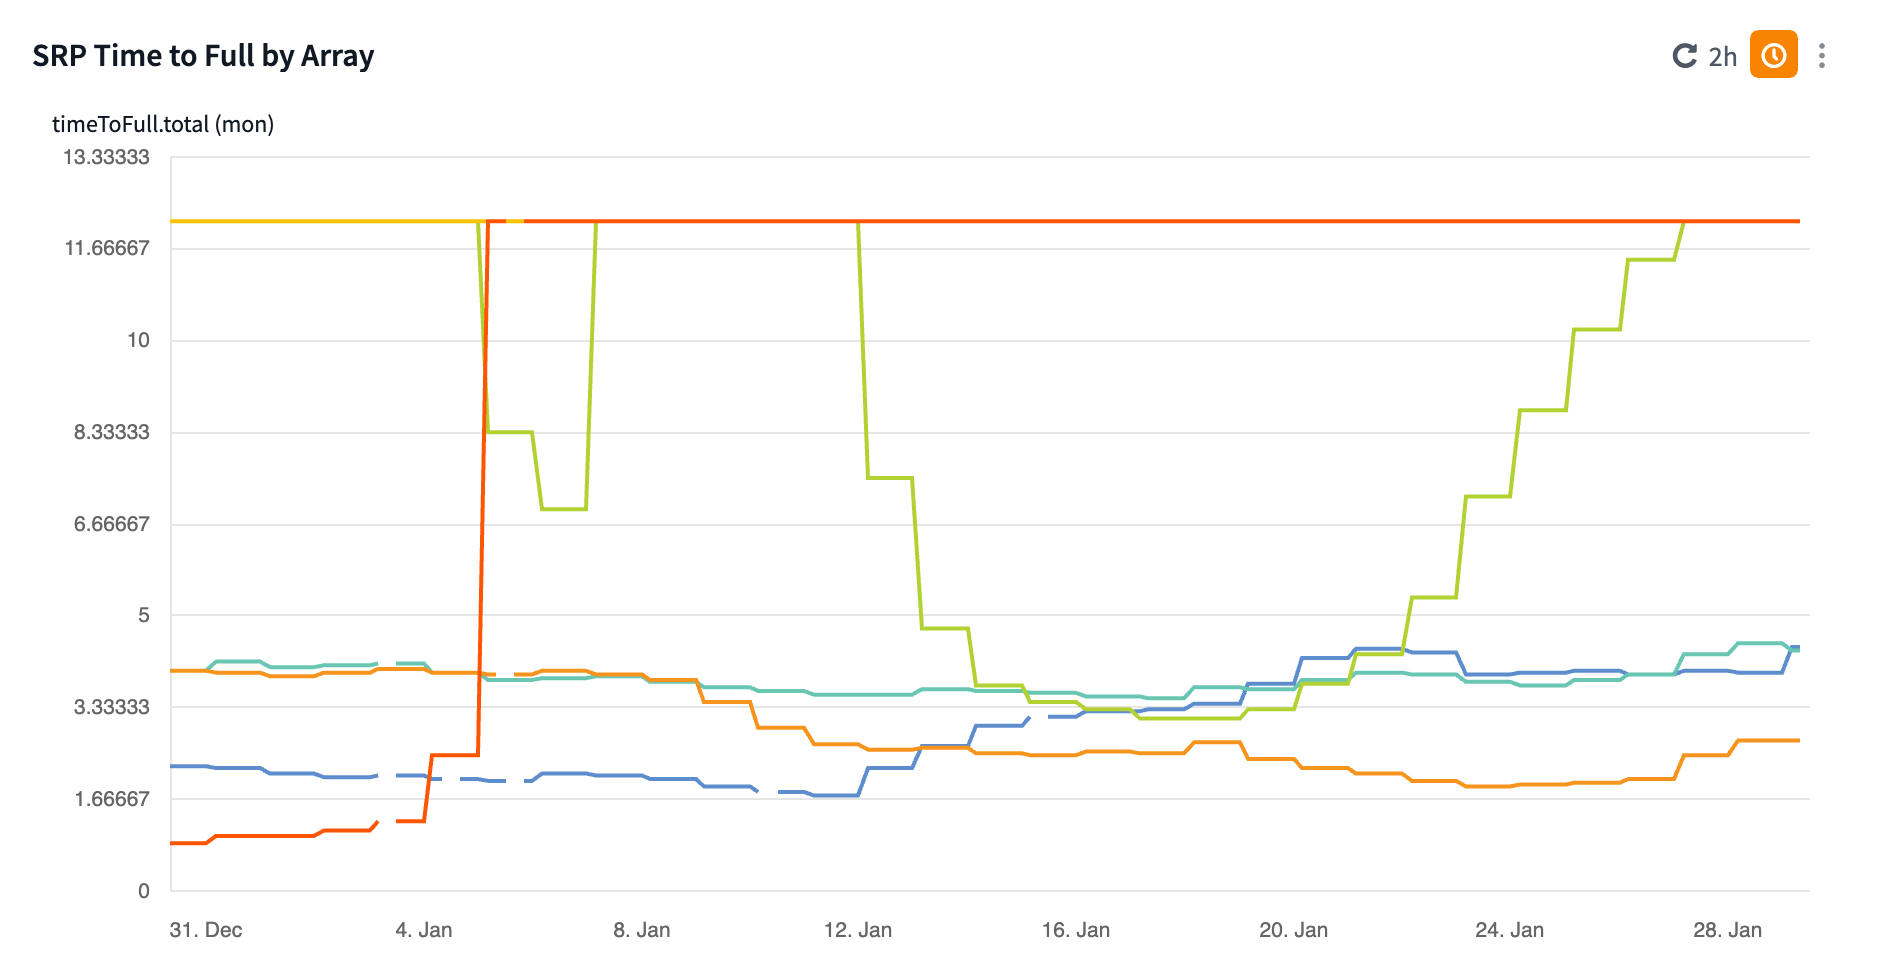Click the 13.33333 y-axis value label
Viewport: 1878px width, 968px height.
pos(106,157)
